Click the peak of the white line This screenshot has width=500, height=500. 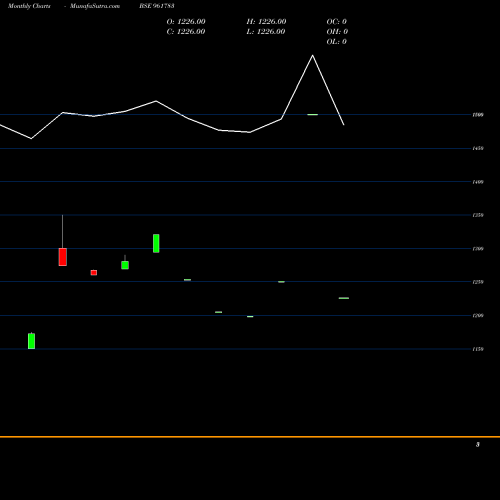[312, 55]
